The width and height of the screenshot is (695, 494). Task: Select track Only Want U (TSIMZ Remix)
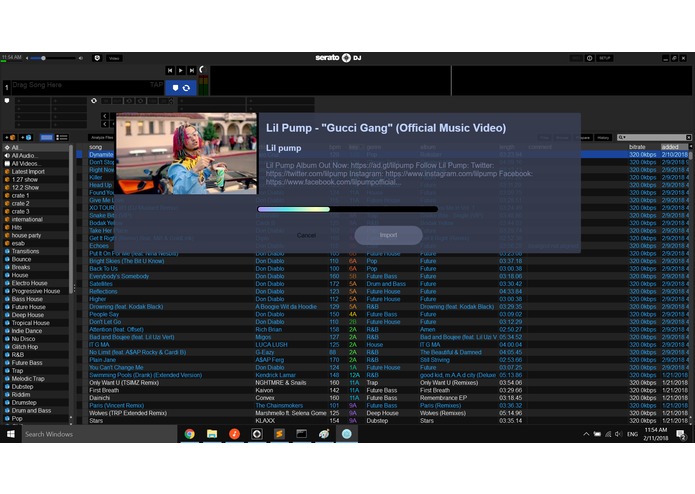point(124,383)
